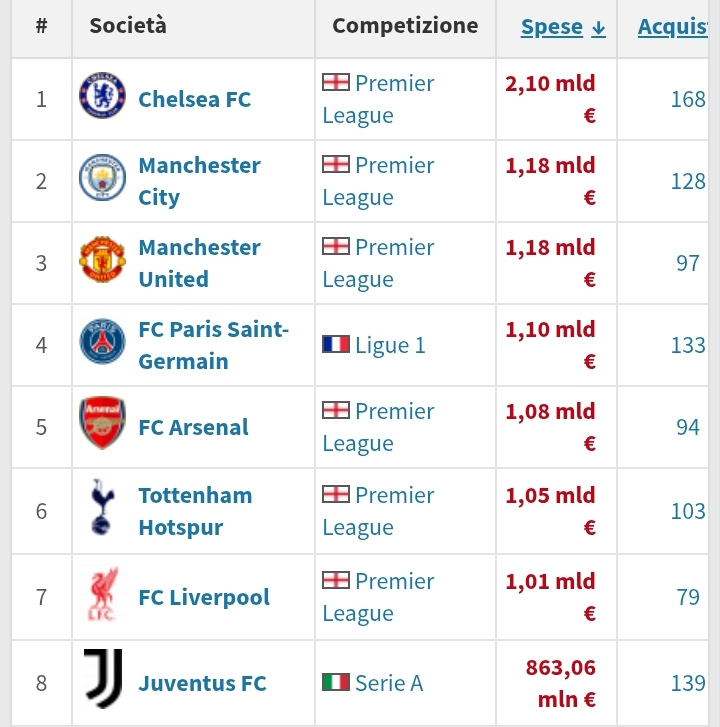
Task: Click the Paris Saint-Germain crest
Action: (103, 344)
